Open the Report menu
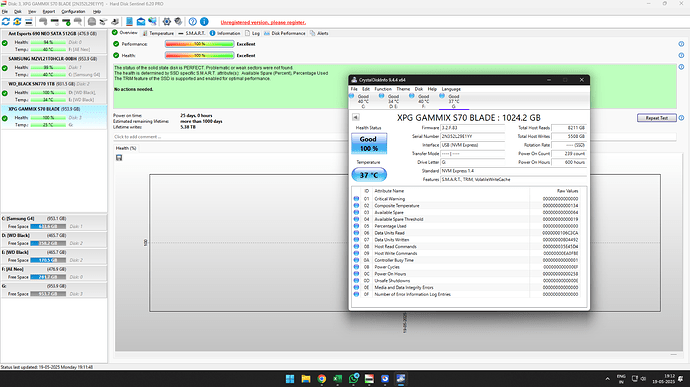The width and height of the screenshot is (690, 387). tap(49, 11)
